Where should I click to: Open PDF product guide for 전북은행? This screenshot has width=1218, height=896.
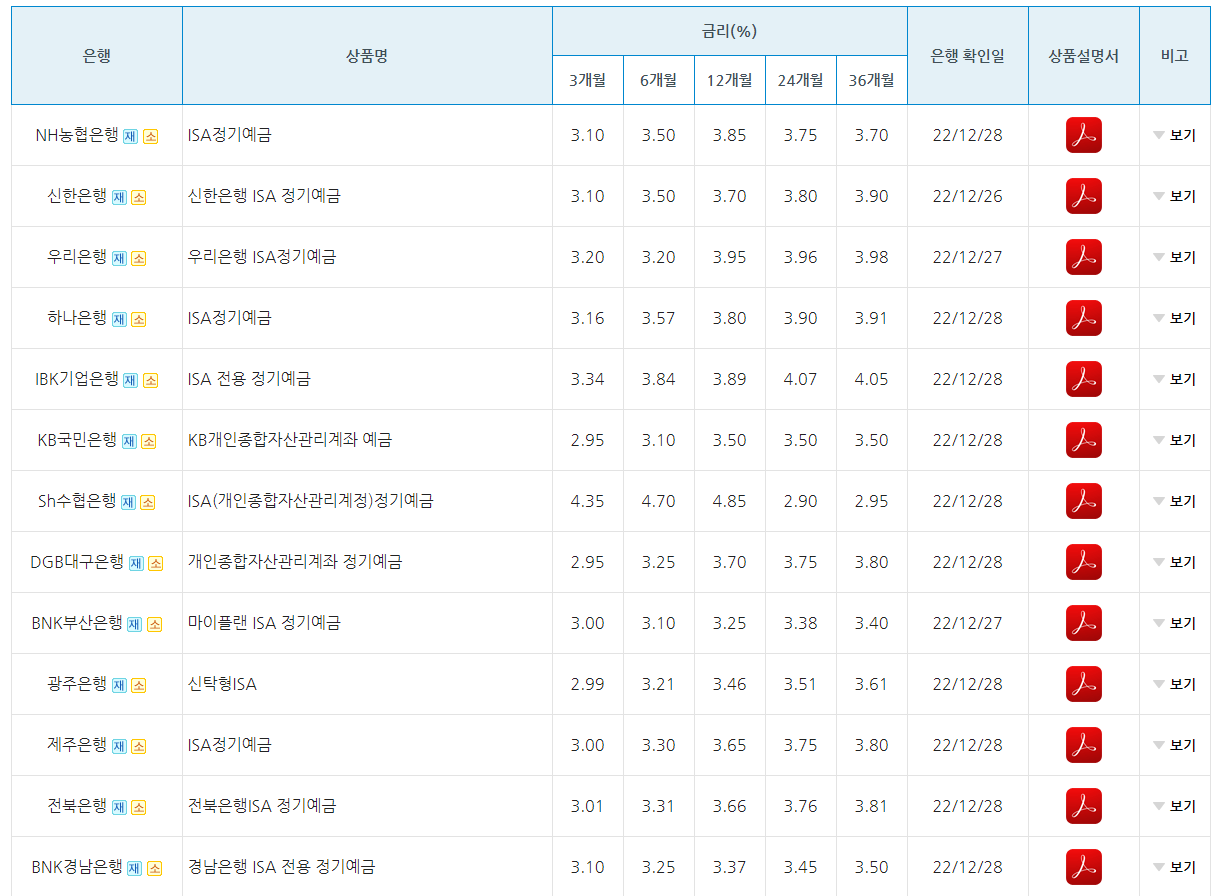[x=1083, y=806]
